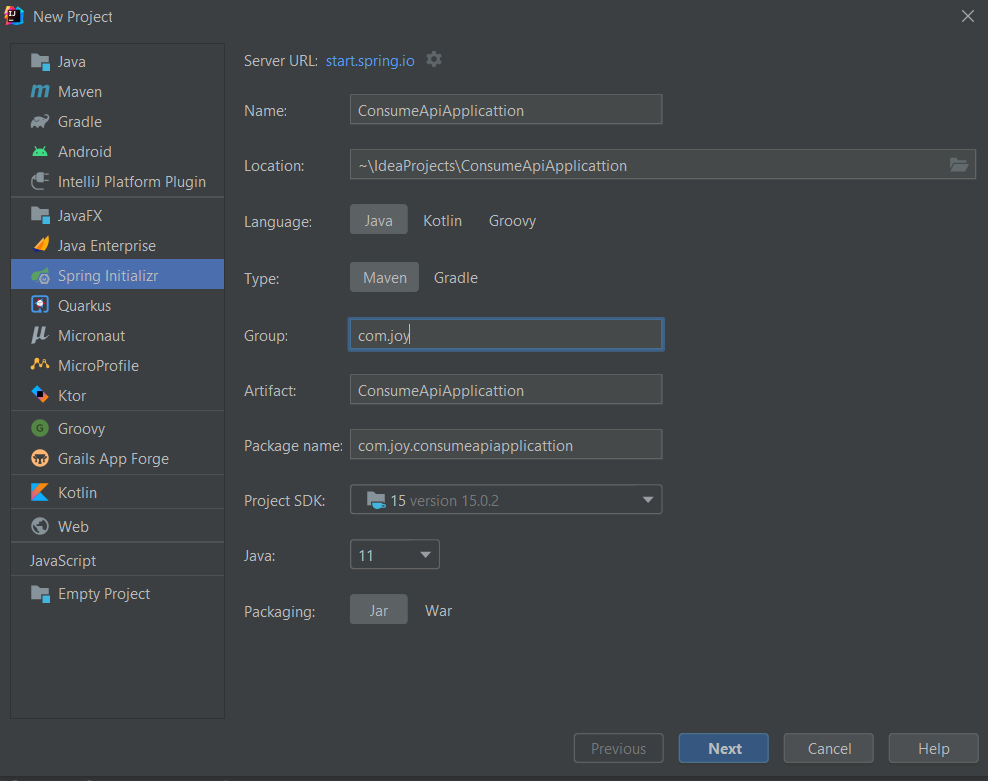
Task: Browse for a project Location folder
Action: pyautogui.click(x=959, y=164)
